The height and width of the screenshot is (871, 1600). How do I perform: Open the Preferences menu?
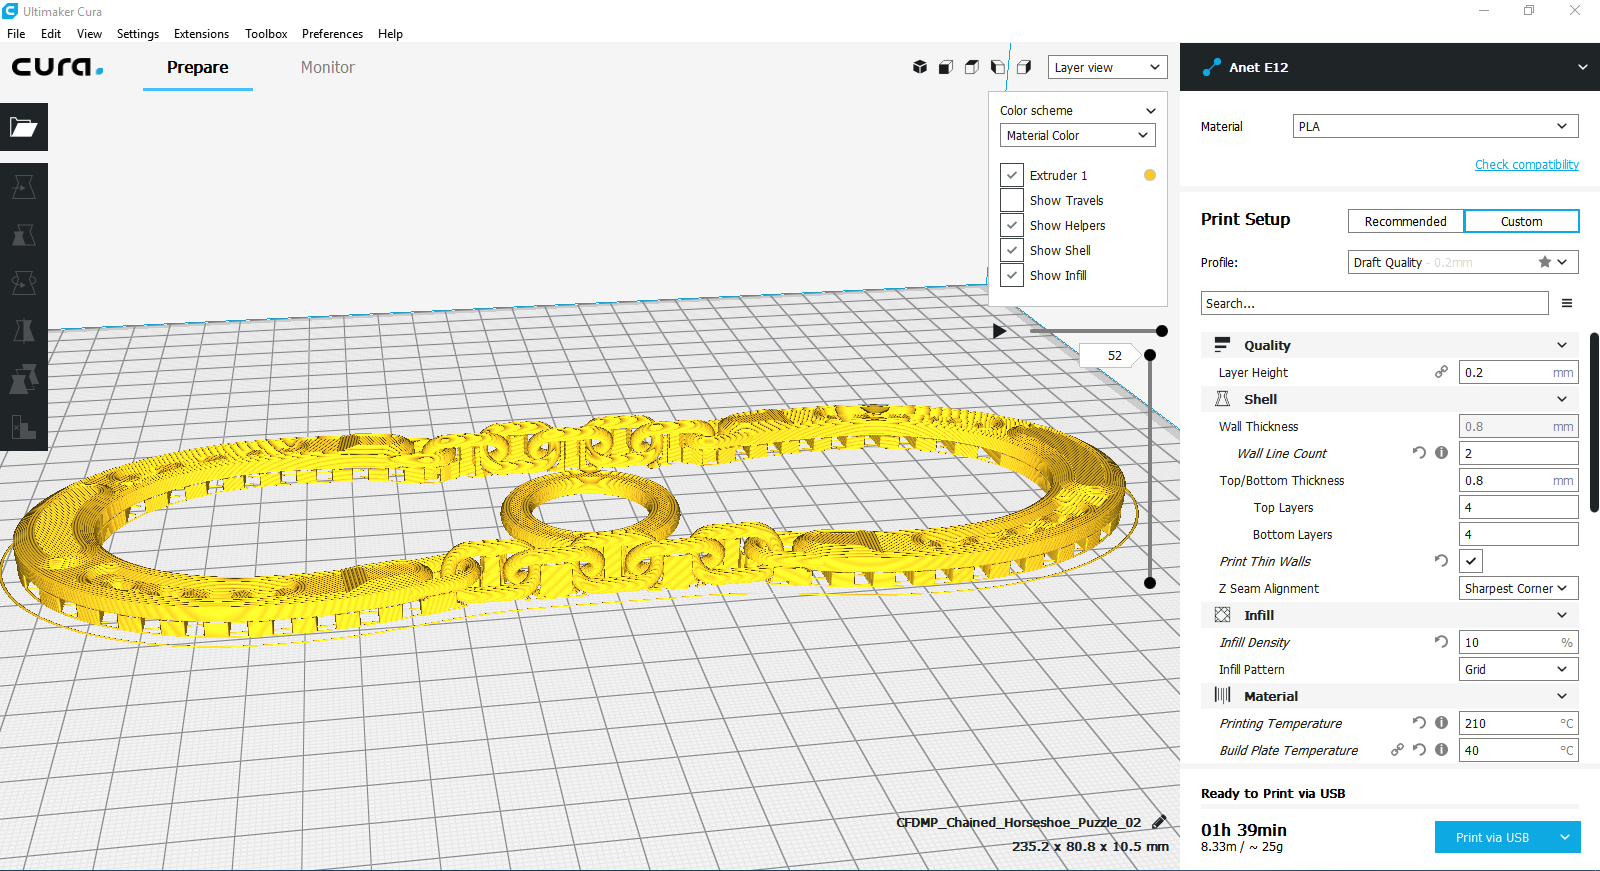click(332, 33)
